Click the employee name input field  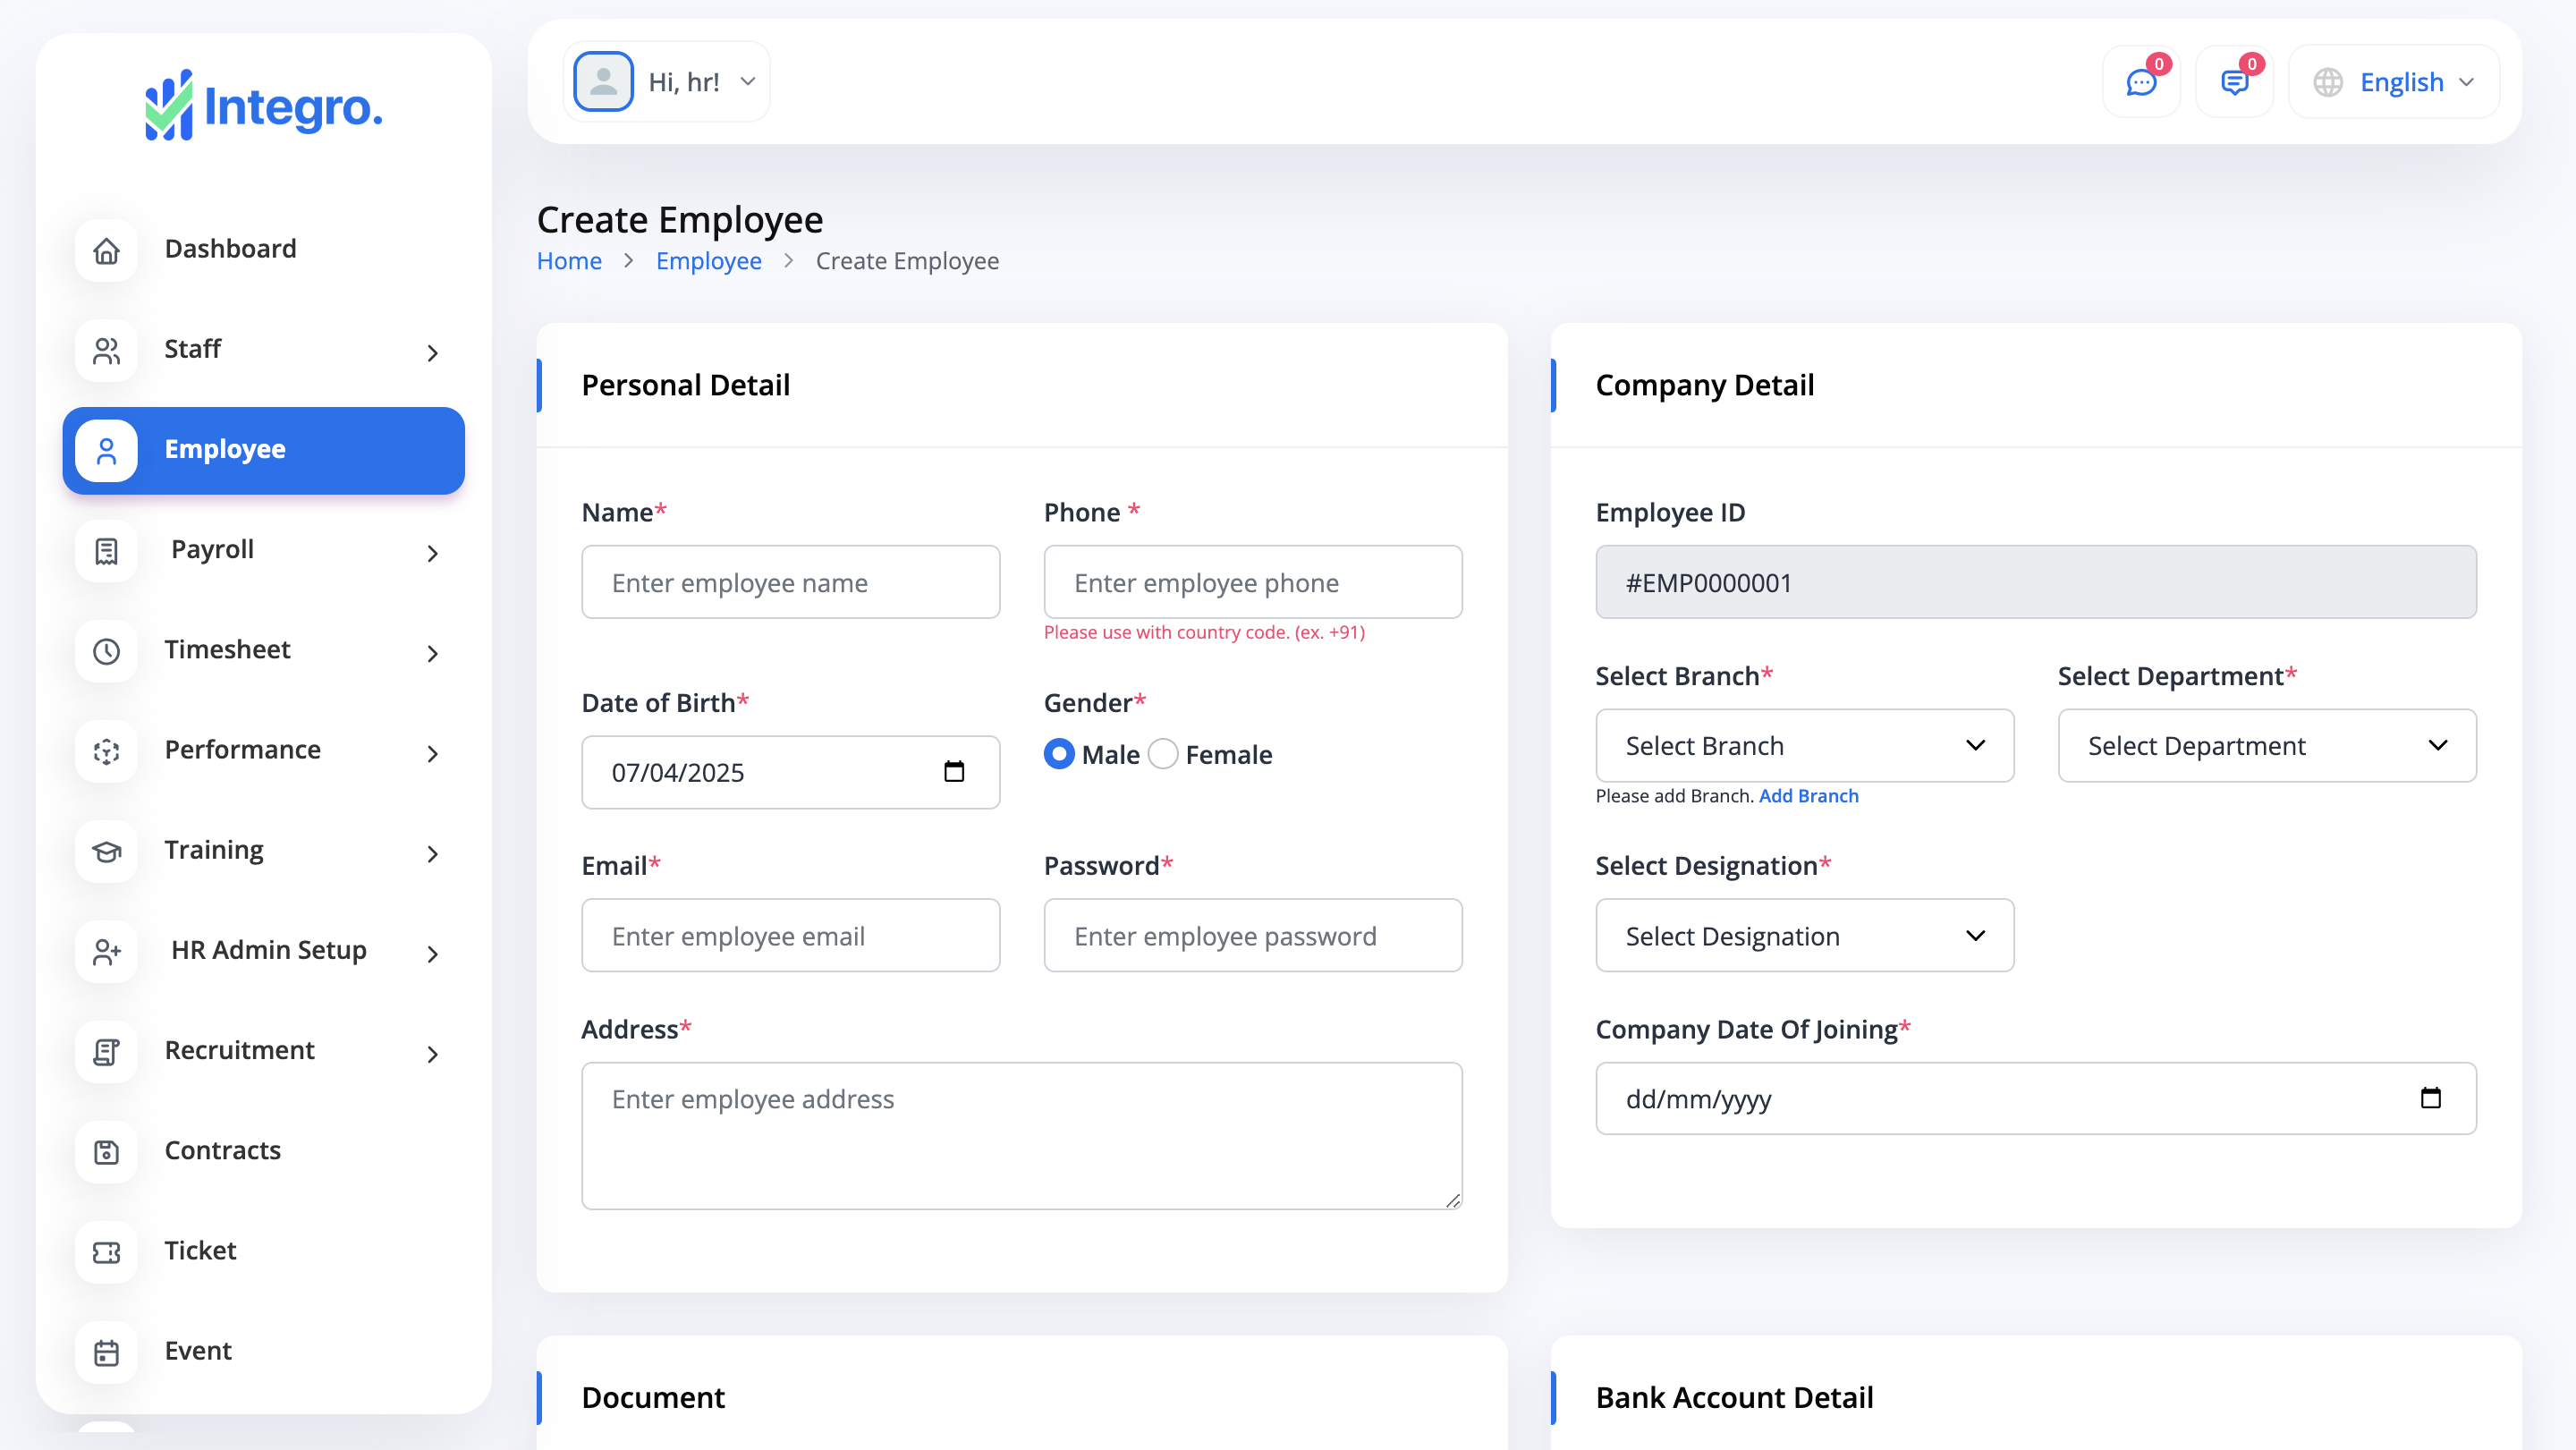tap(790, 582)
